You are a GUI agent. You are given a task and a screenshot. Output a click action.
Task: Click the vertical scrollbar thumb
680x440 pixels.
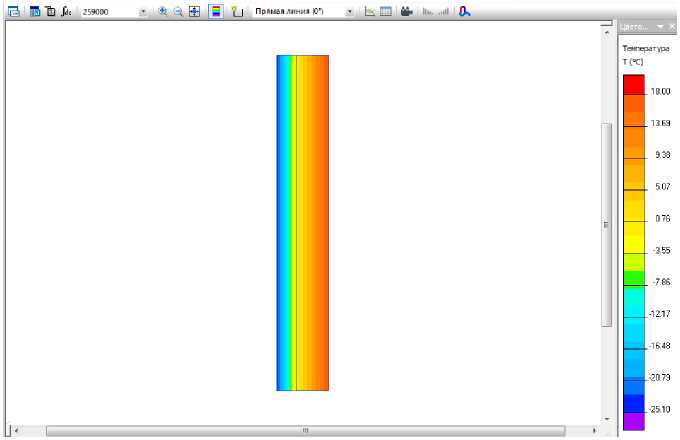point(607,225)
